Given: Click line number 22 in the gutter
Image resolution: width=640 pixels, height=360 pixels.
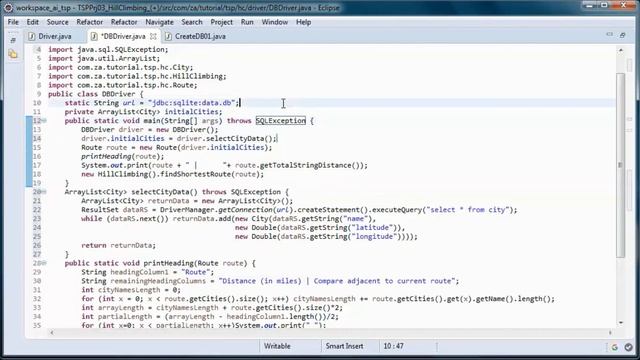Looking at the screenshot, I should point(37,210).
